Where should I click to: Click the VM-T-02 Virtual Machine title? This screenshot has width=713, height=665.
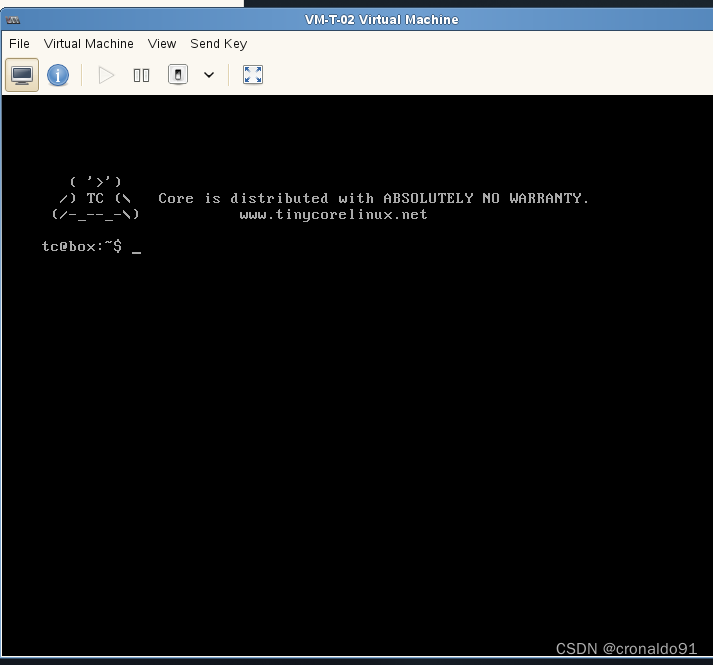coord(382,20)
